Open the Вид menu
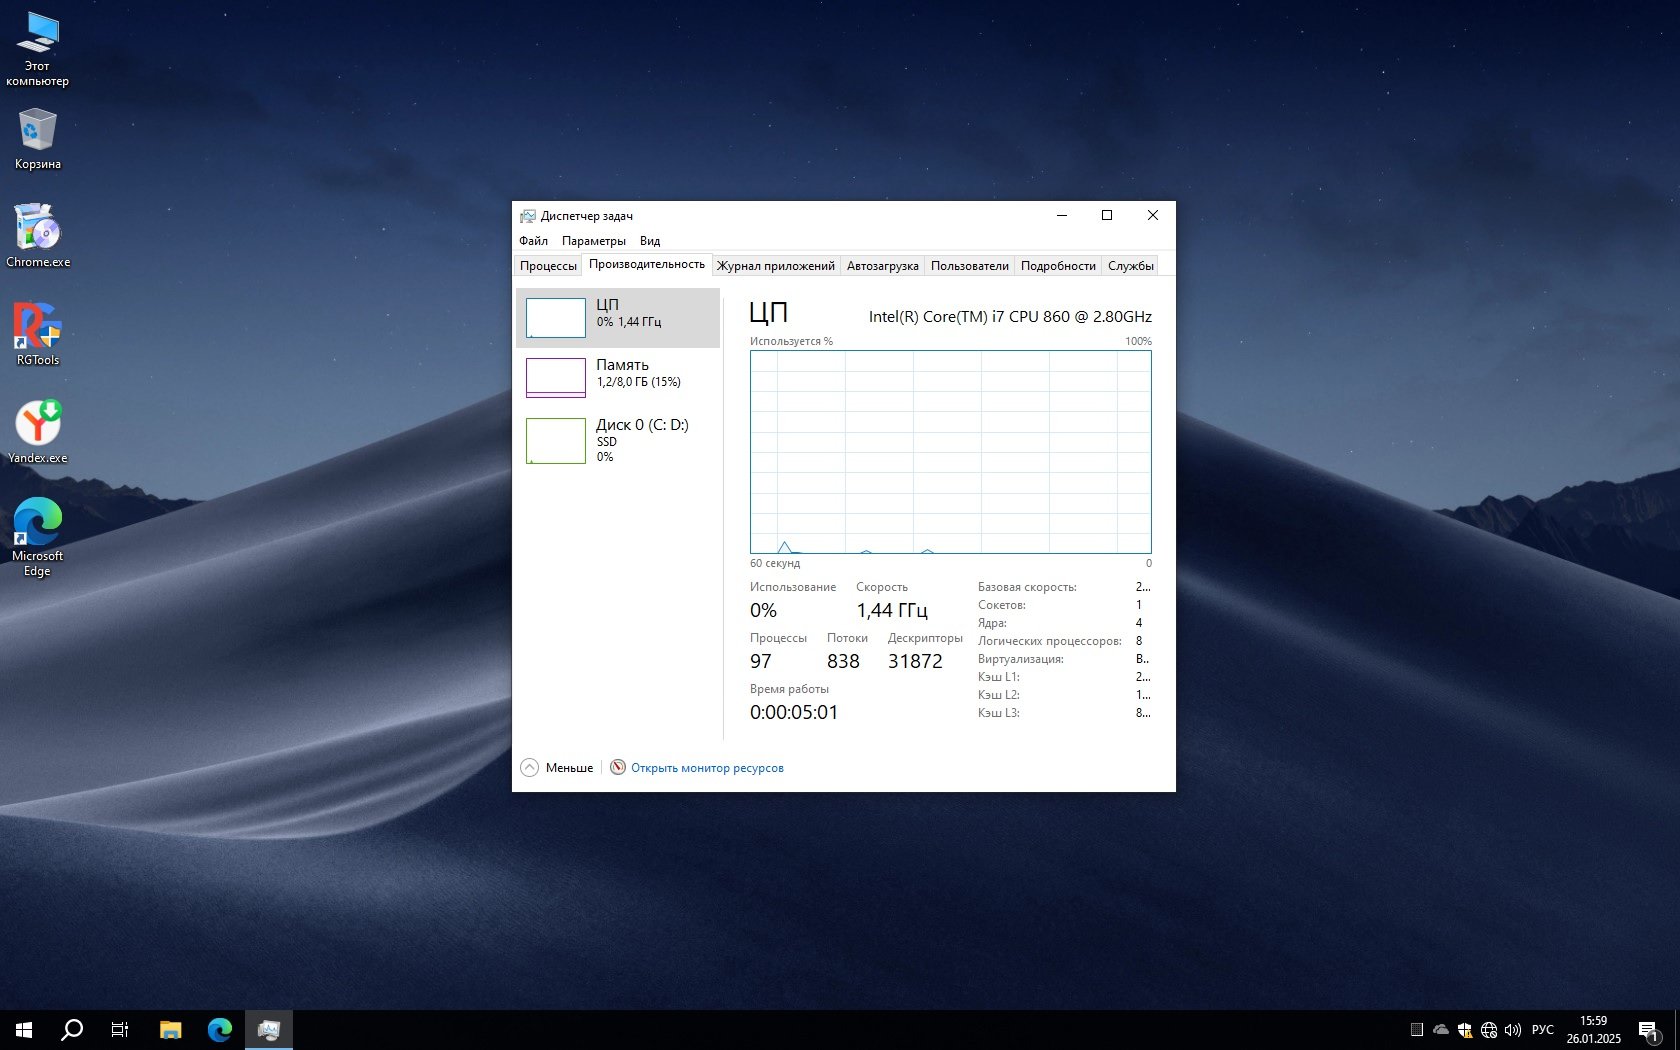 point(650,241)
